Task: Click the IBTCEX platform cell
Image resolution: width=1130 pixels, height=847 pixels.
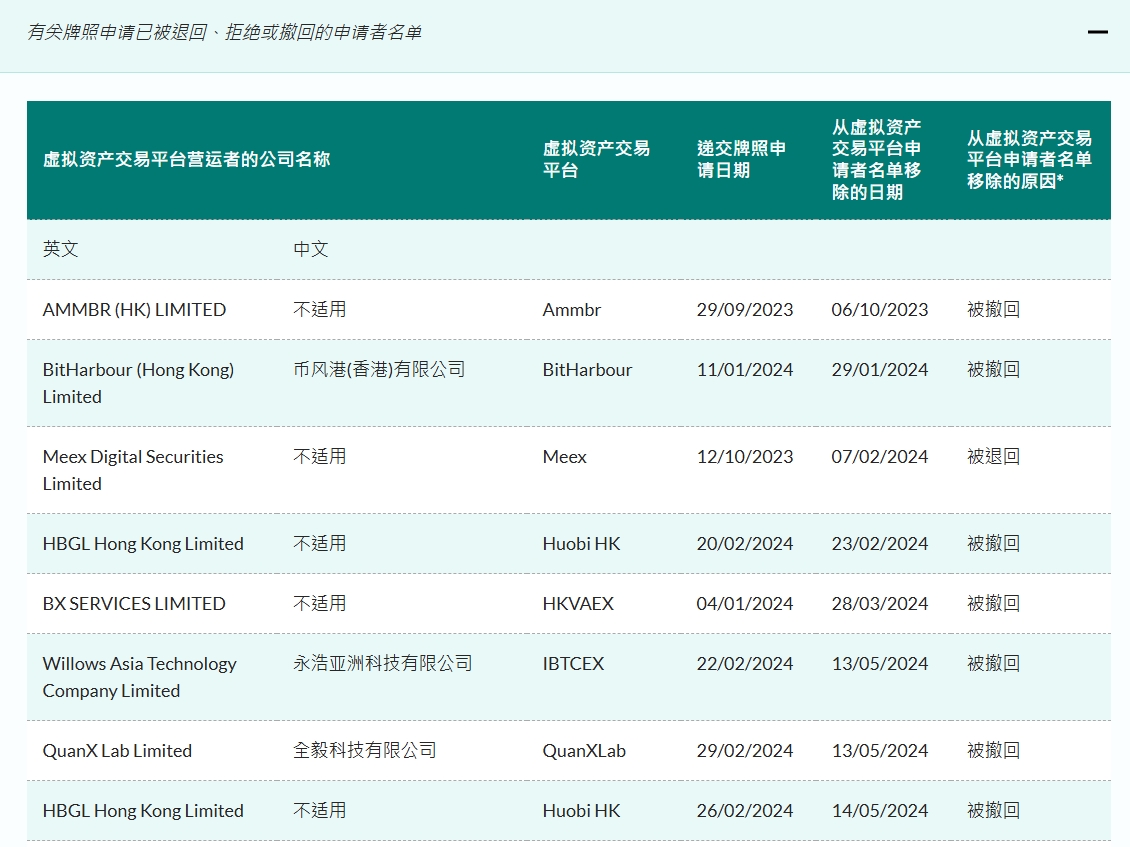Action: point(573,663)
